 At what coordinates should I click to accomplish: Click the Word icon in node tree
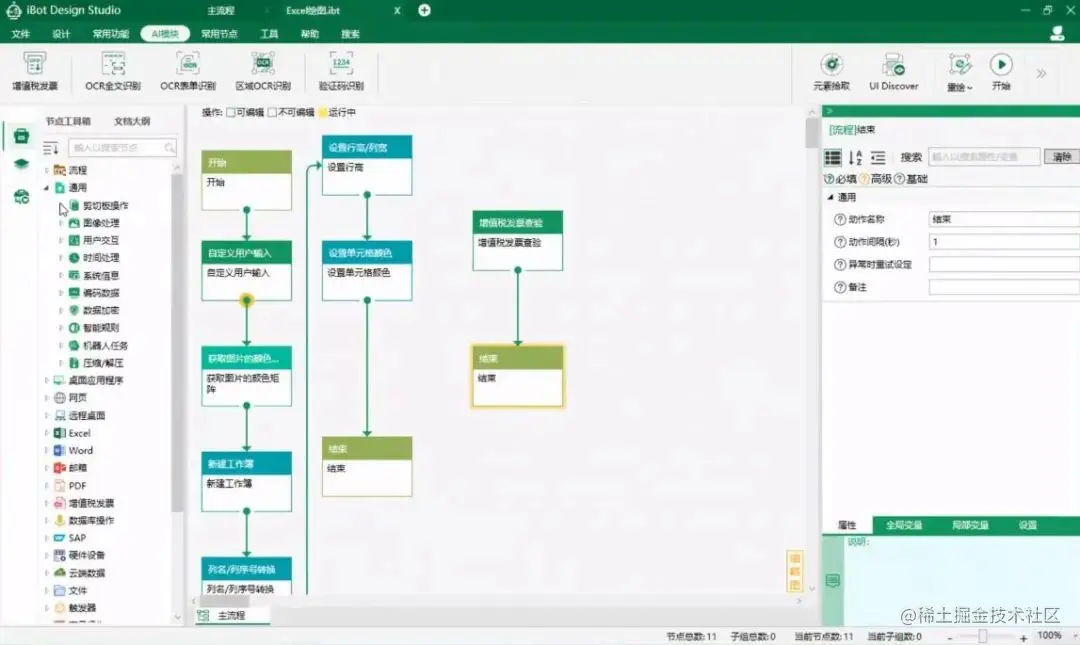coord(60,450)
